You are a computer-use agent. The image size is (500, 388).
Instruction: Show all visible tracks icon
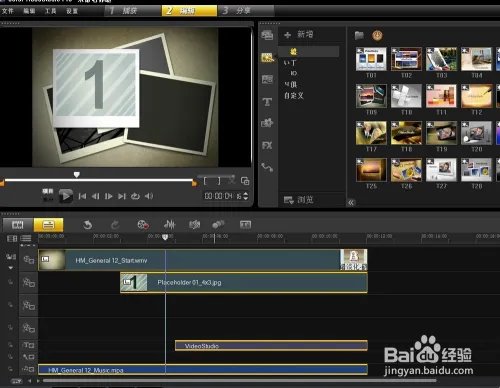12,238
